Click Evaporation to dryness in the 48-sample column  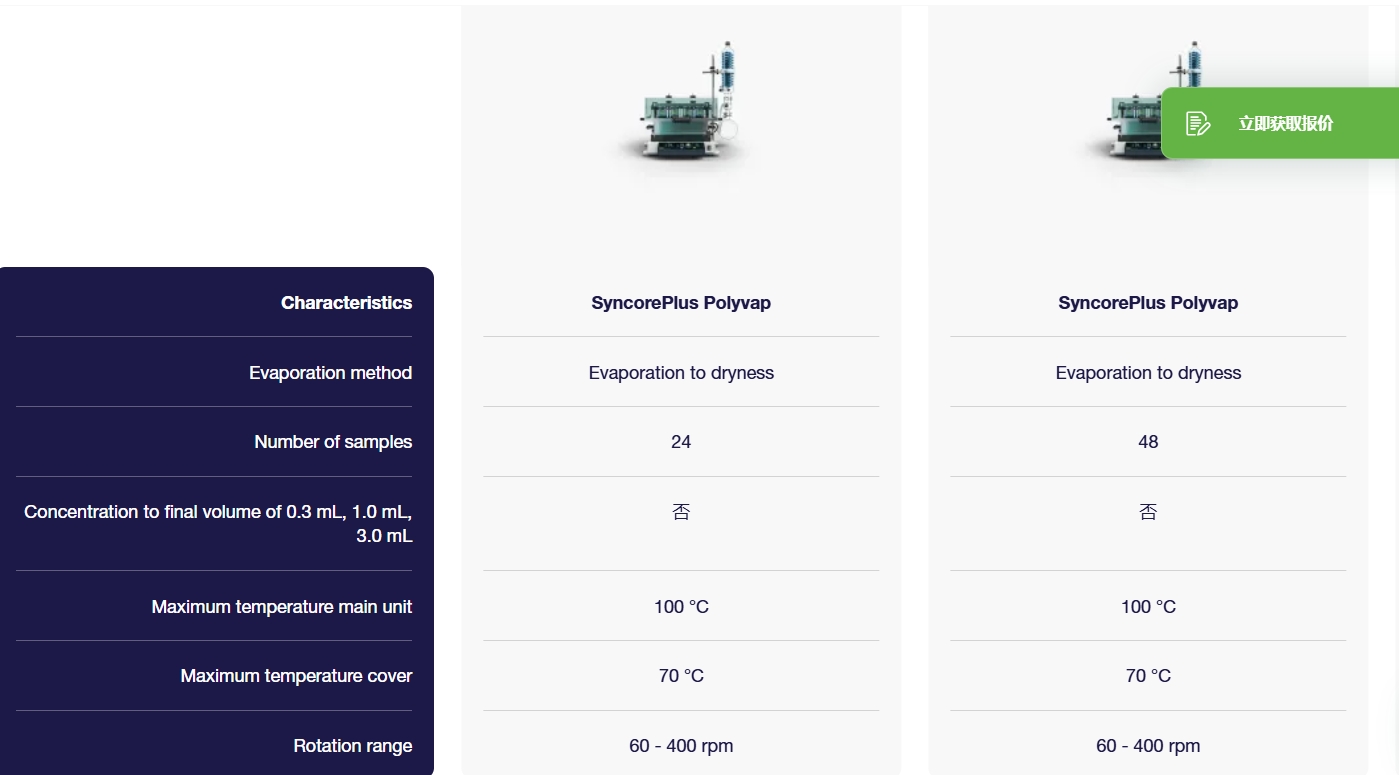[1148, 373]
